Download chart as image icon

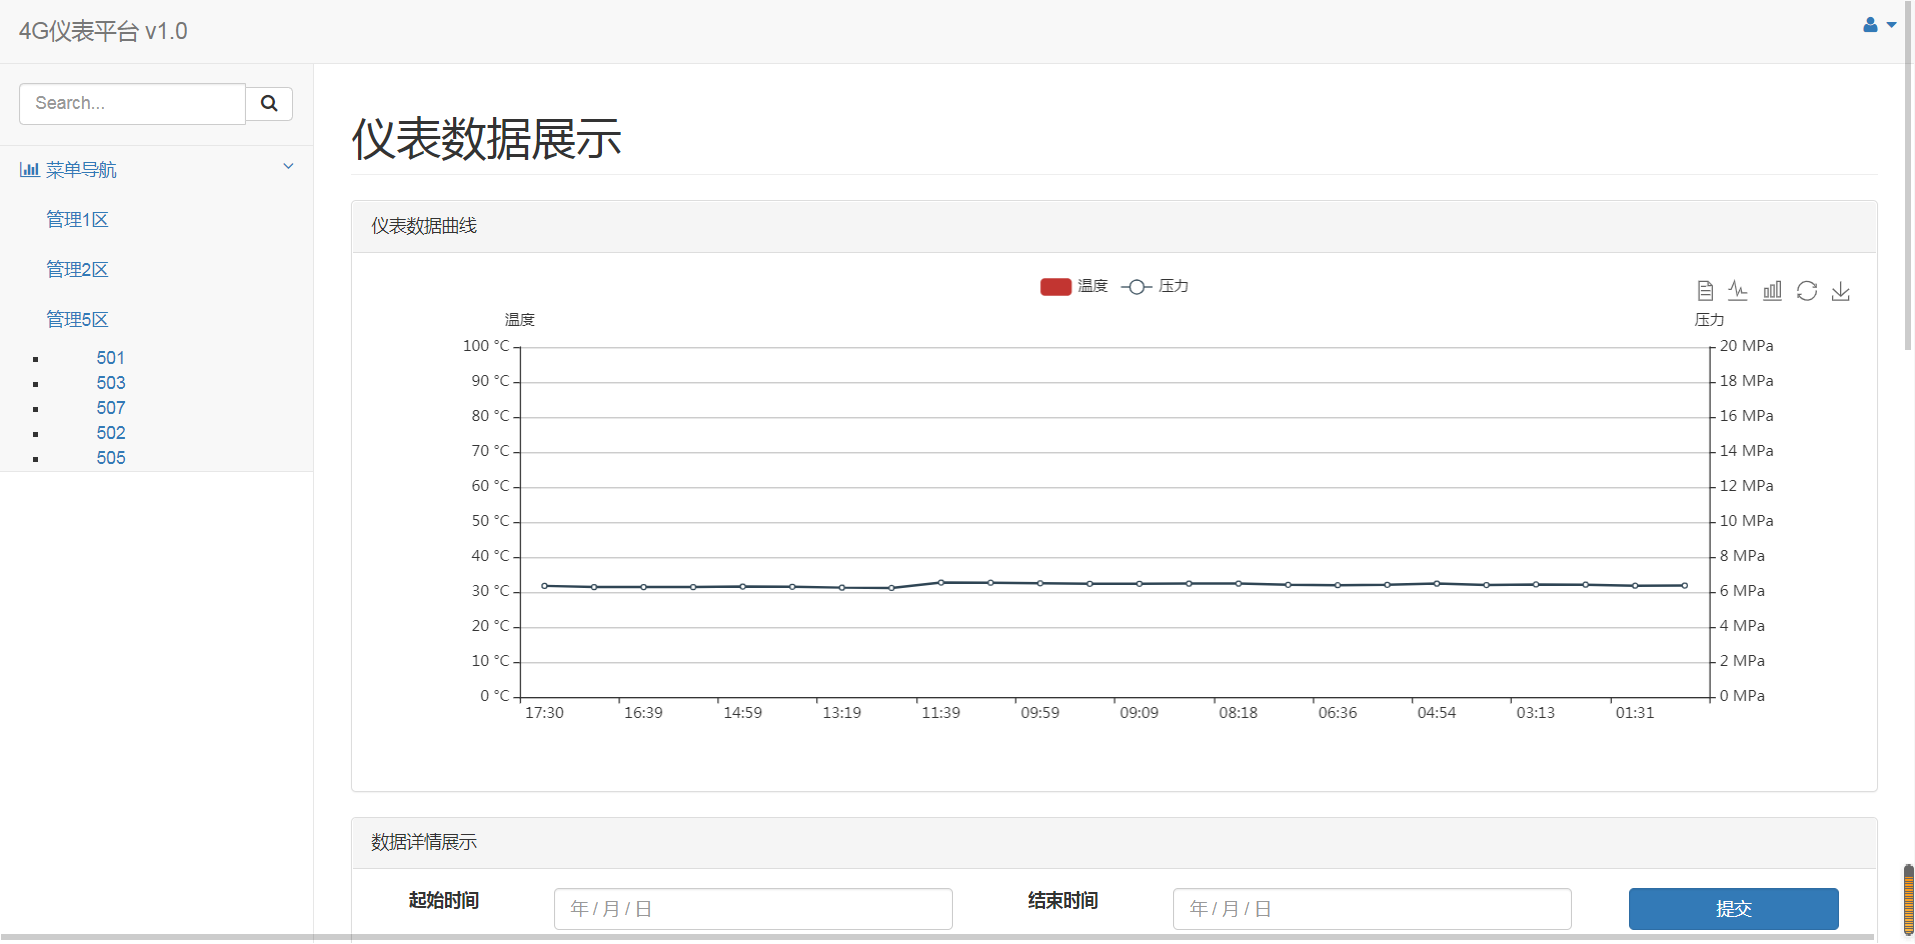1840,291
